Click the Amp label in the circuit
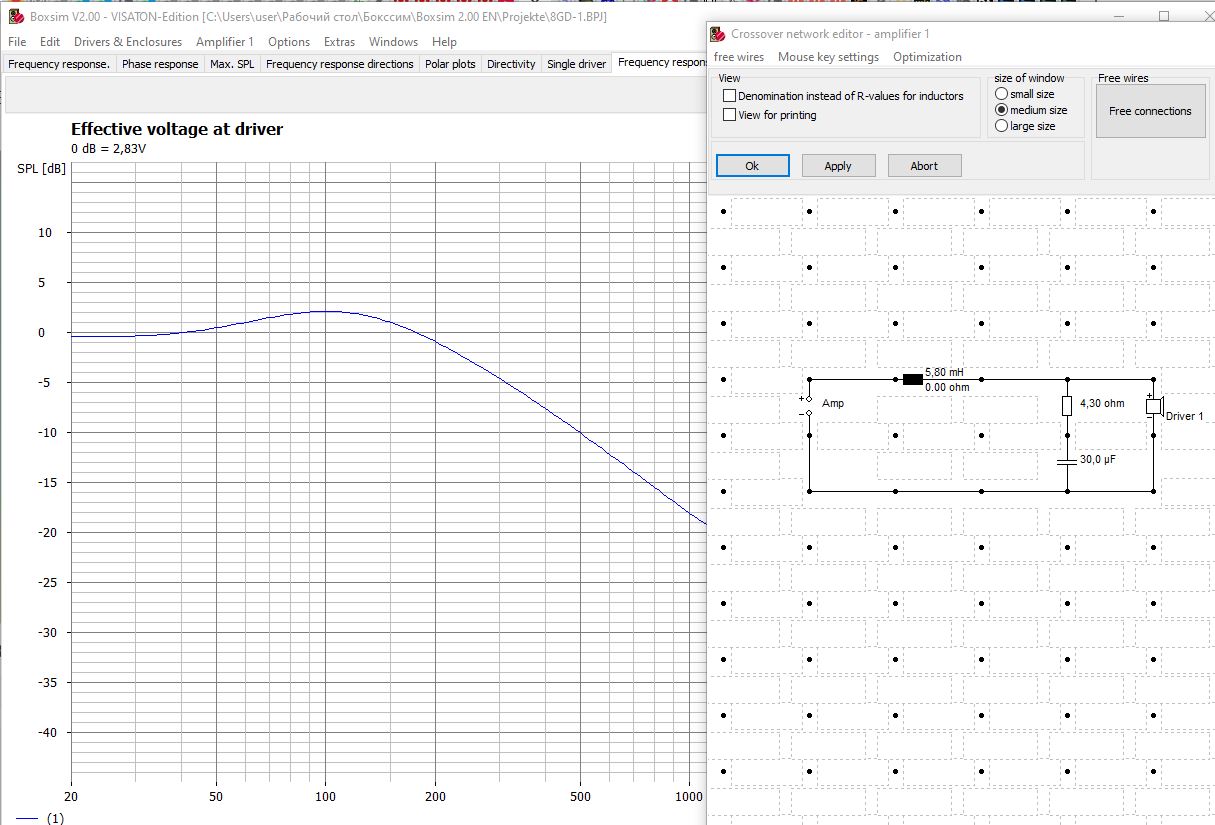1215x825 pixels. pyautogui.click(x=832, y=403)
